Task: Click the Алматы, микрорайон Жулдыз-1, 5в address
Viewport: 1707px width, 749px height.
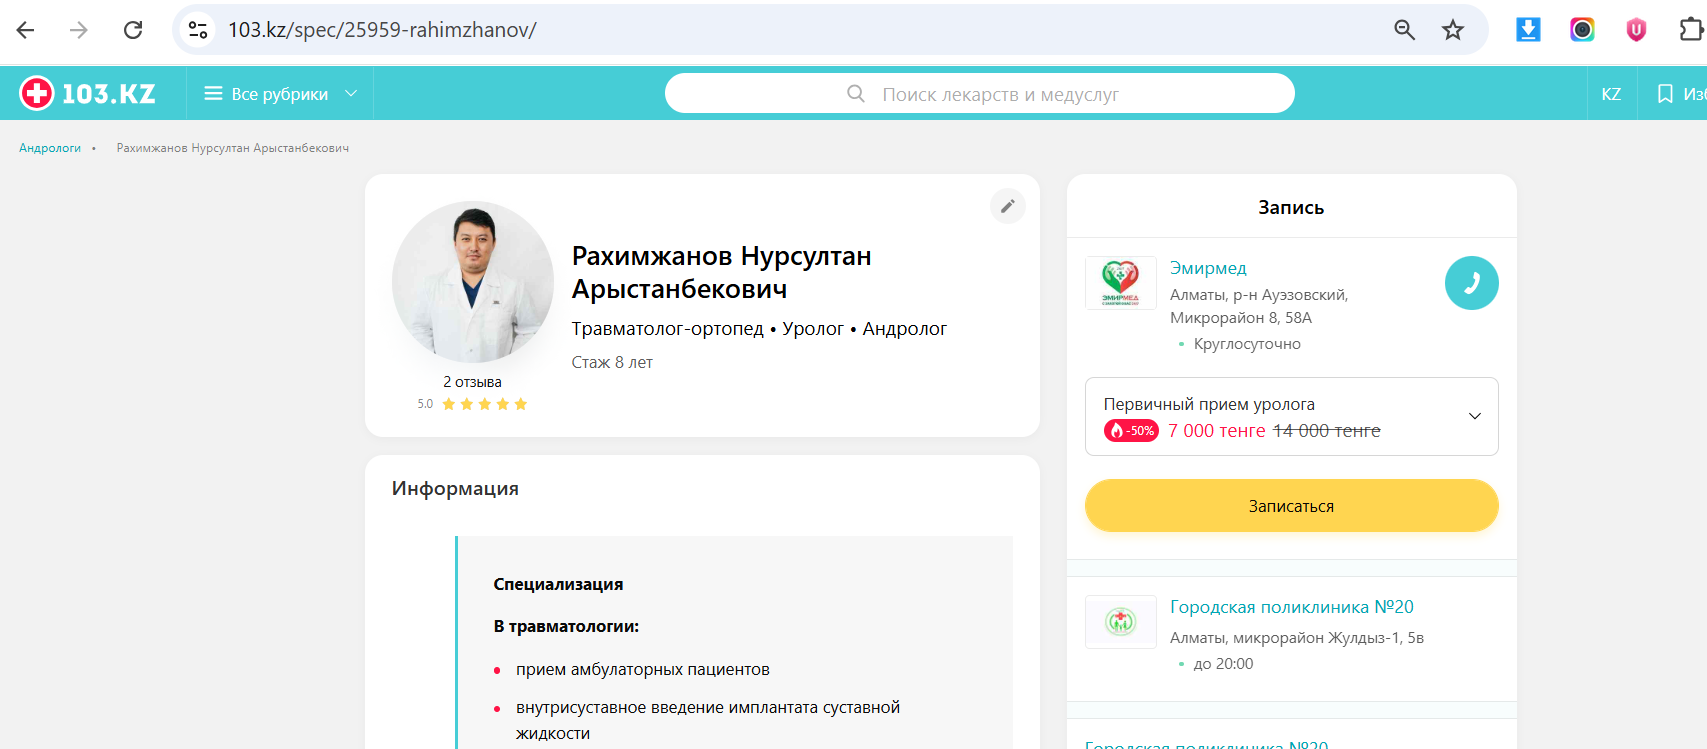Action: tap(1297, 638)
